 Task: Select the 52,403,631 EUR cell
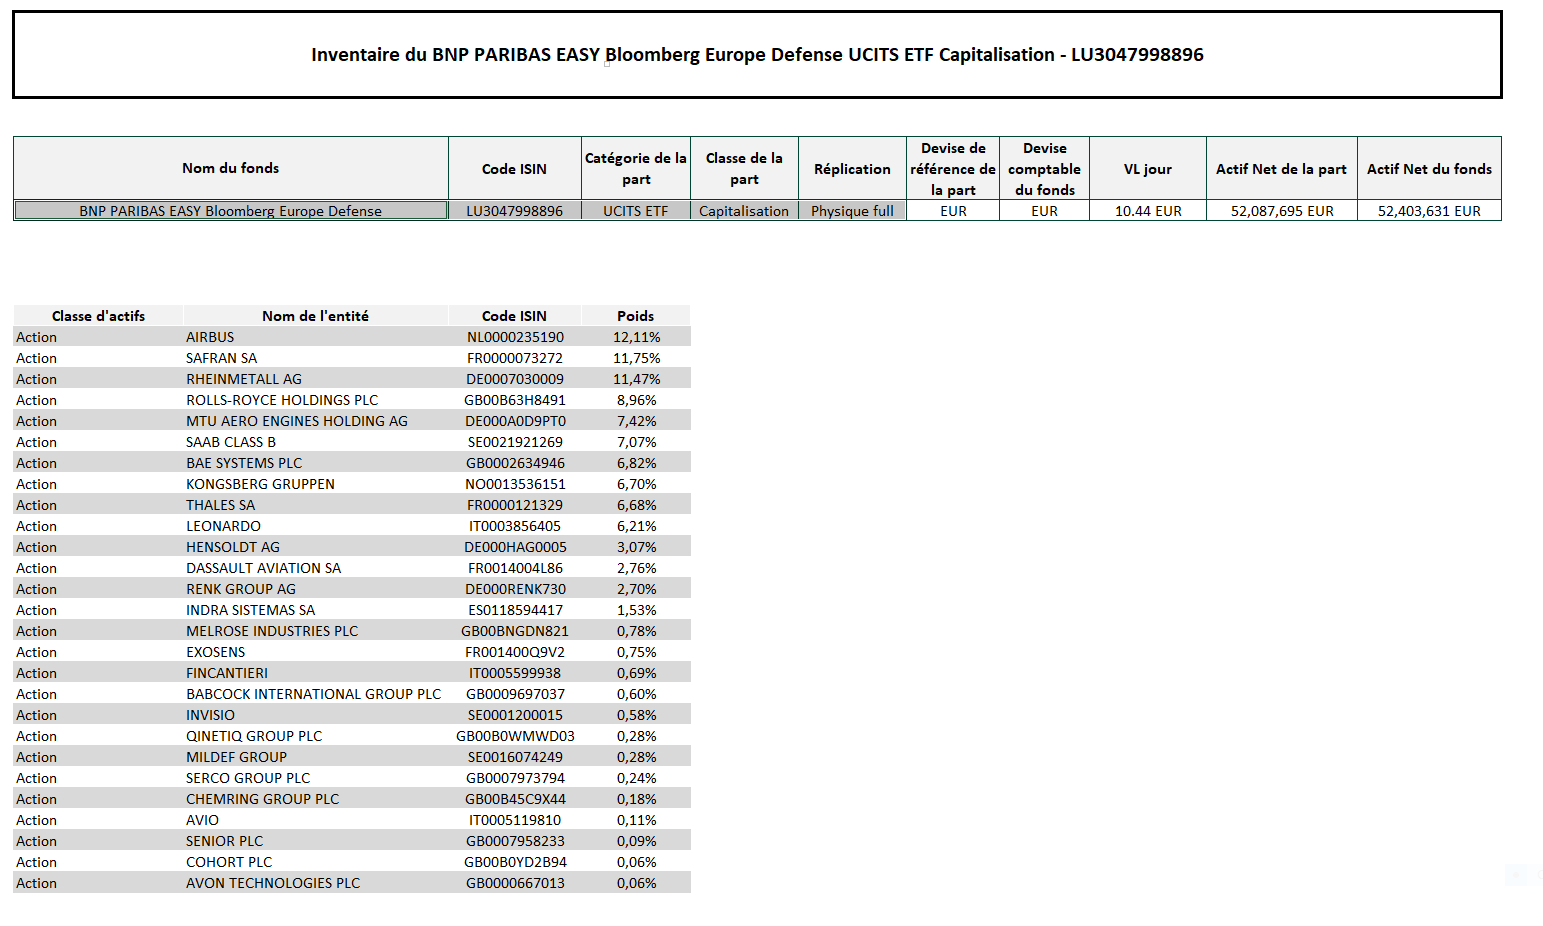coord(1428,211)
